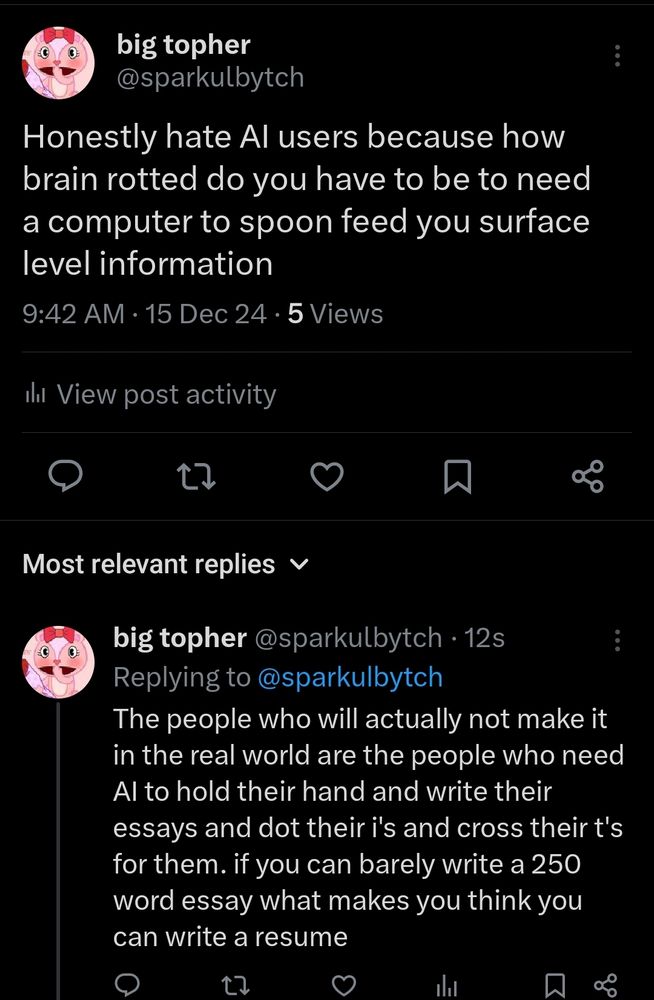Share the main post
Image resolution: width=654 pixels, height=1000 pixels.
(588, 478)
